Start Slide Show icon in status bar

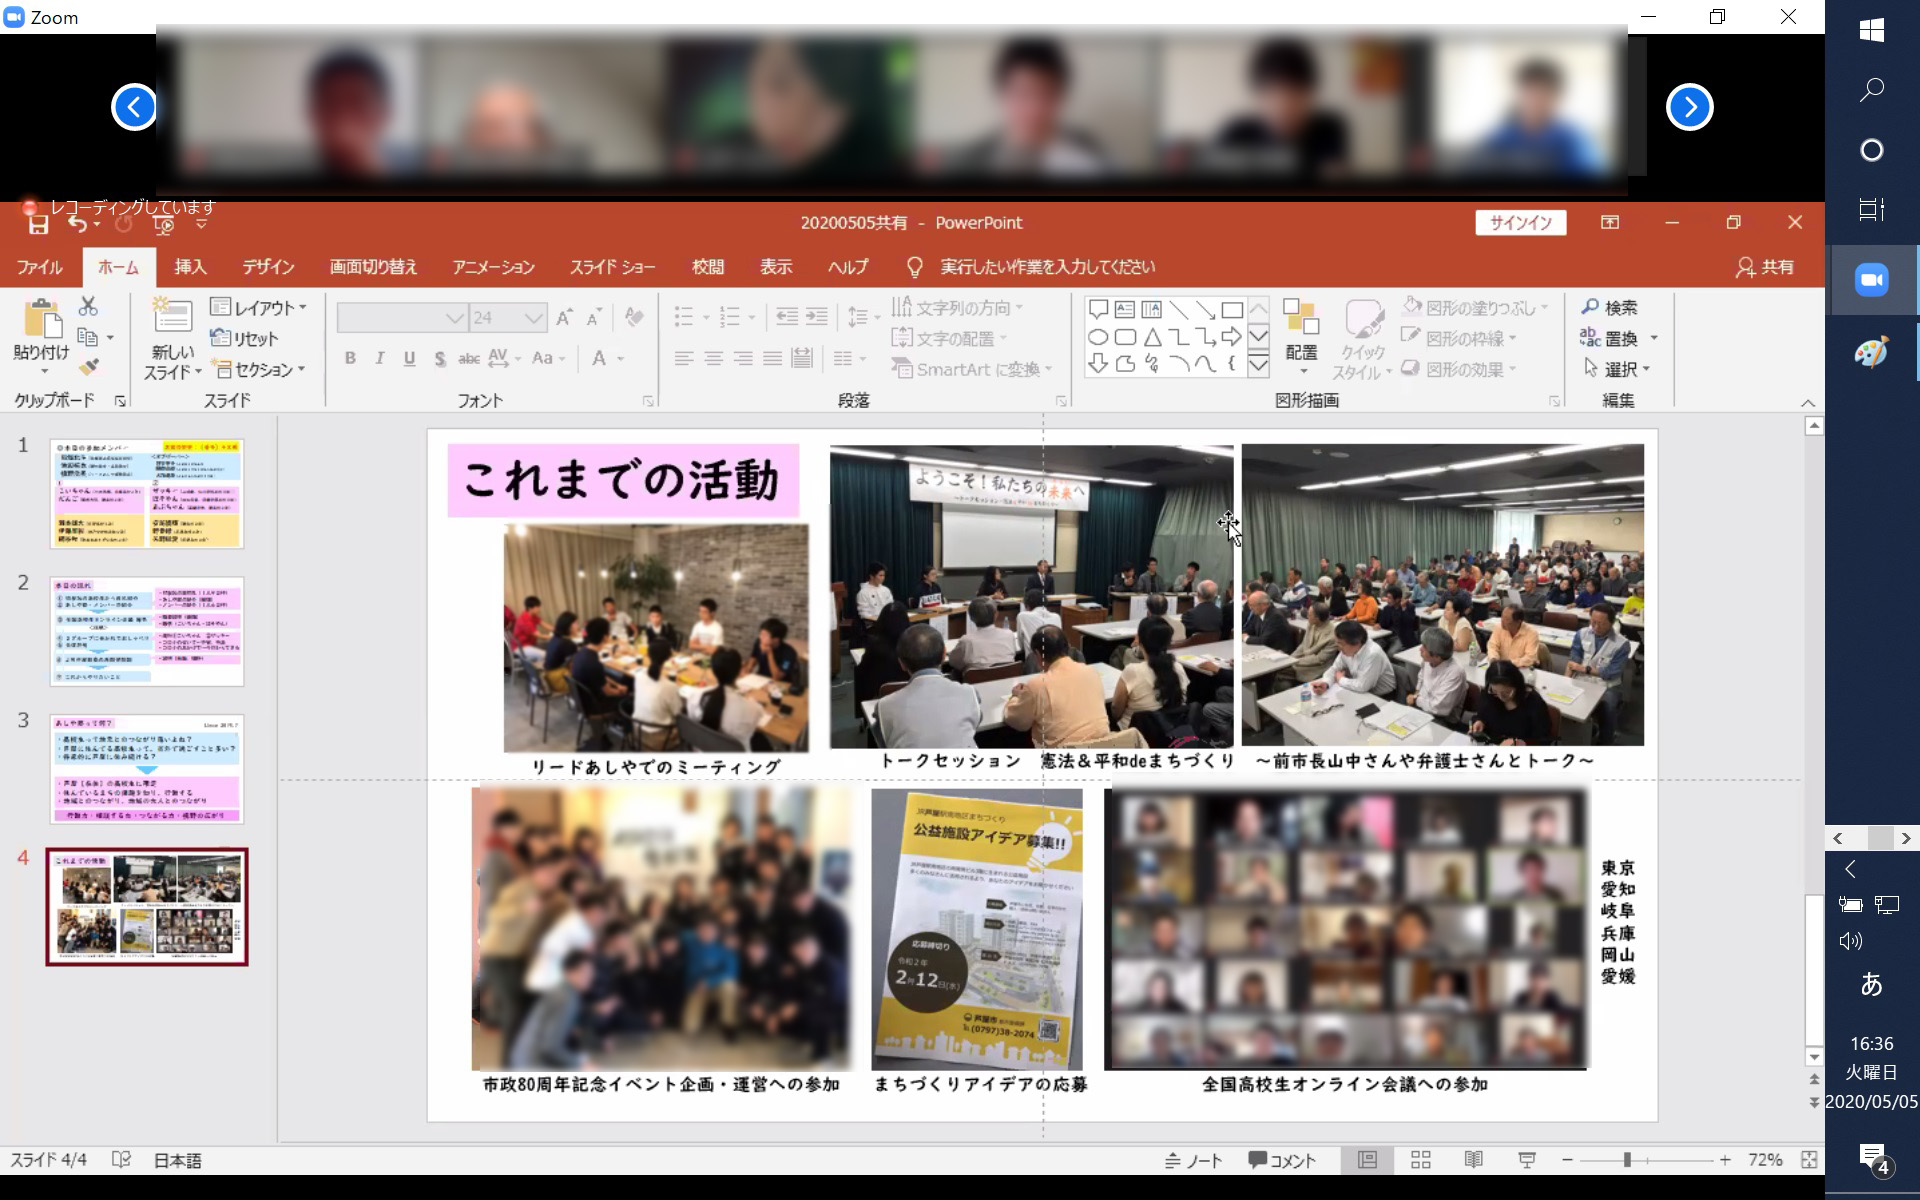coord(1526,1160)
